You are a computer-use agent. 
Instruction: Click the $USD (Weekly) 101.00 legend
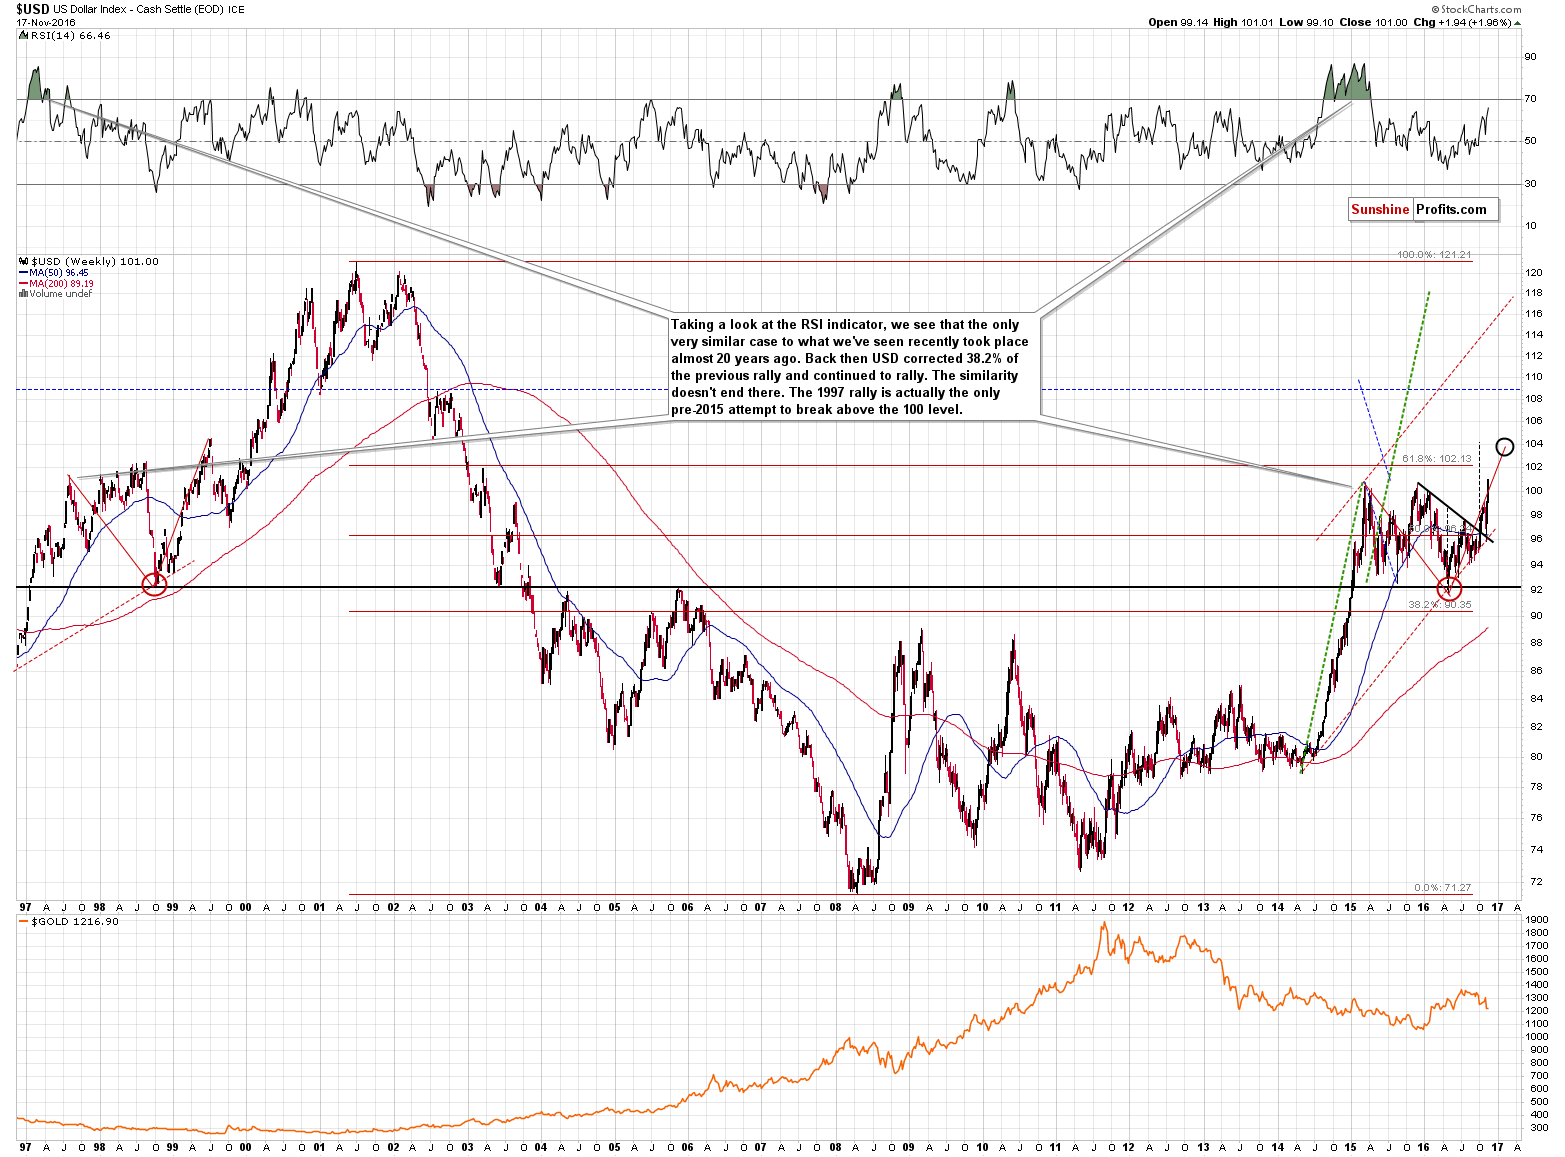point(94,261)
